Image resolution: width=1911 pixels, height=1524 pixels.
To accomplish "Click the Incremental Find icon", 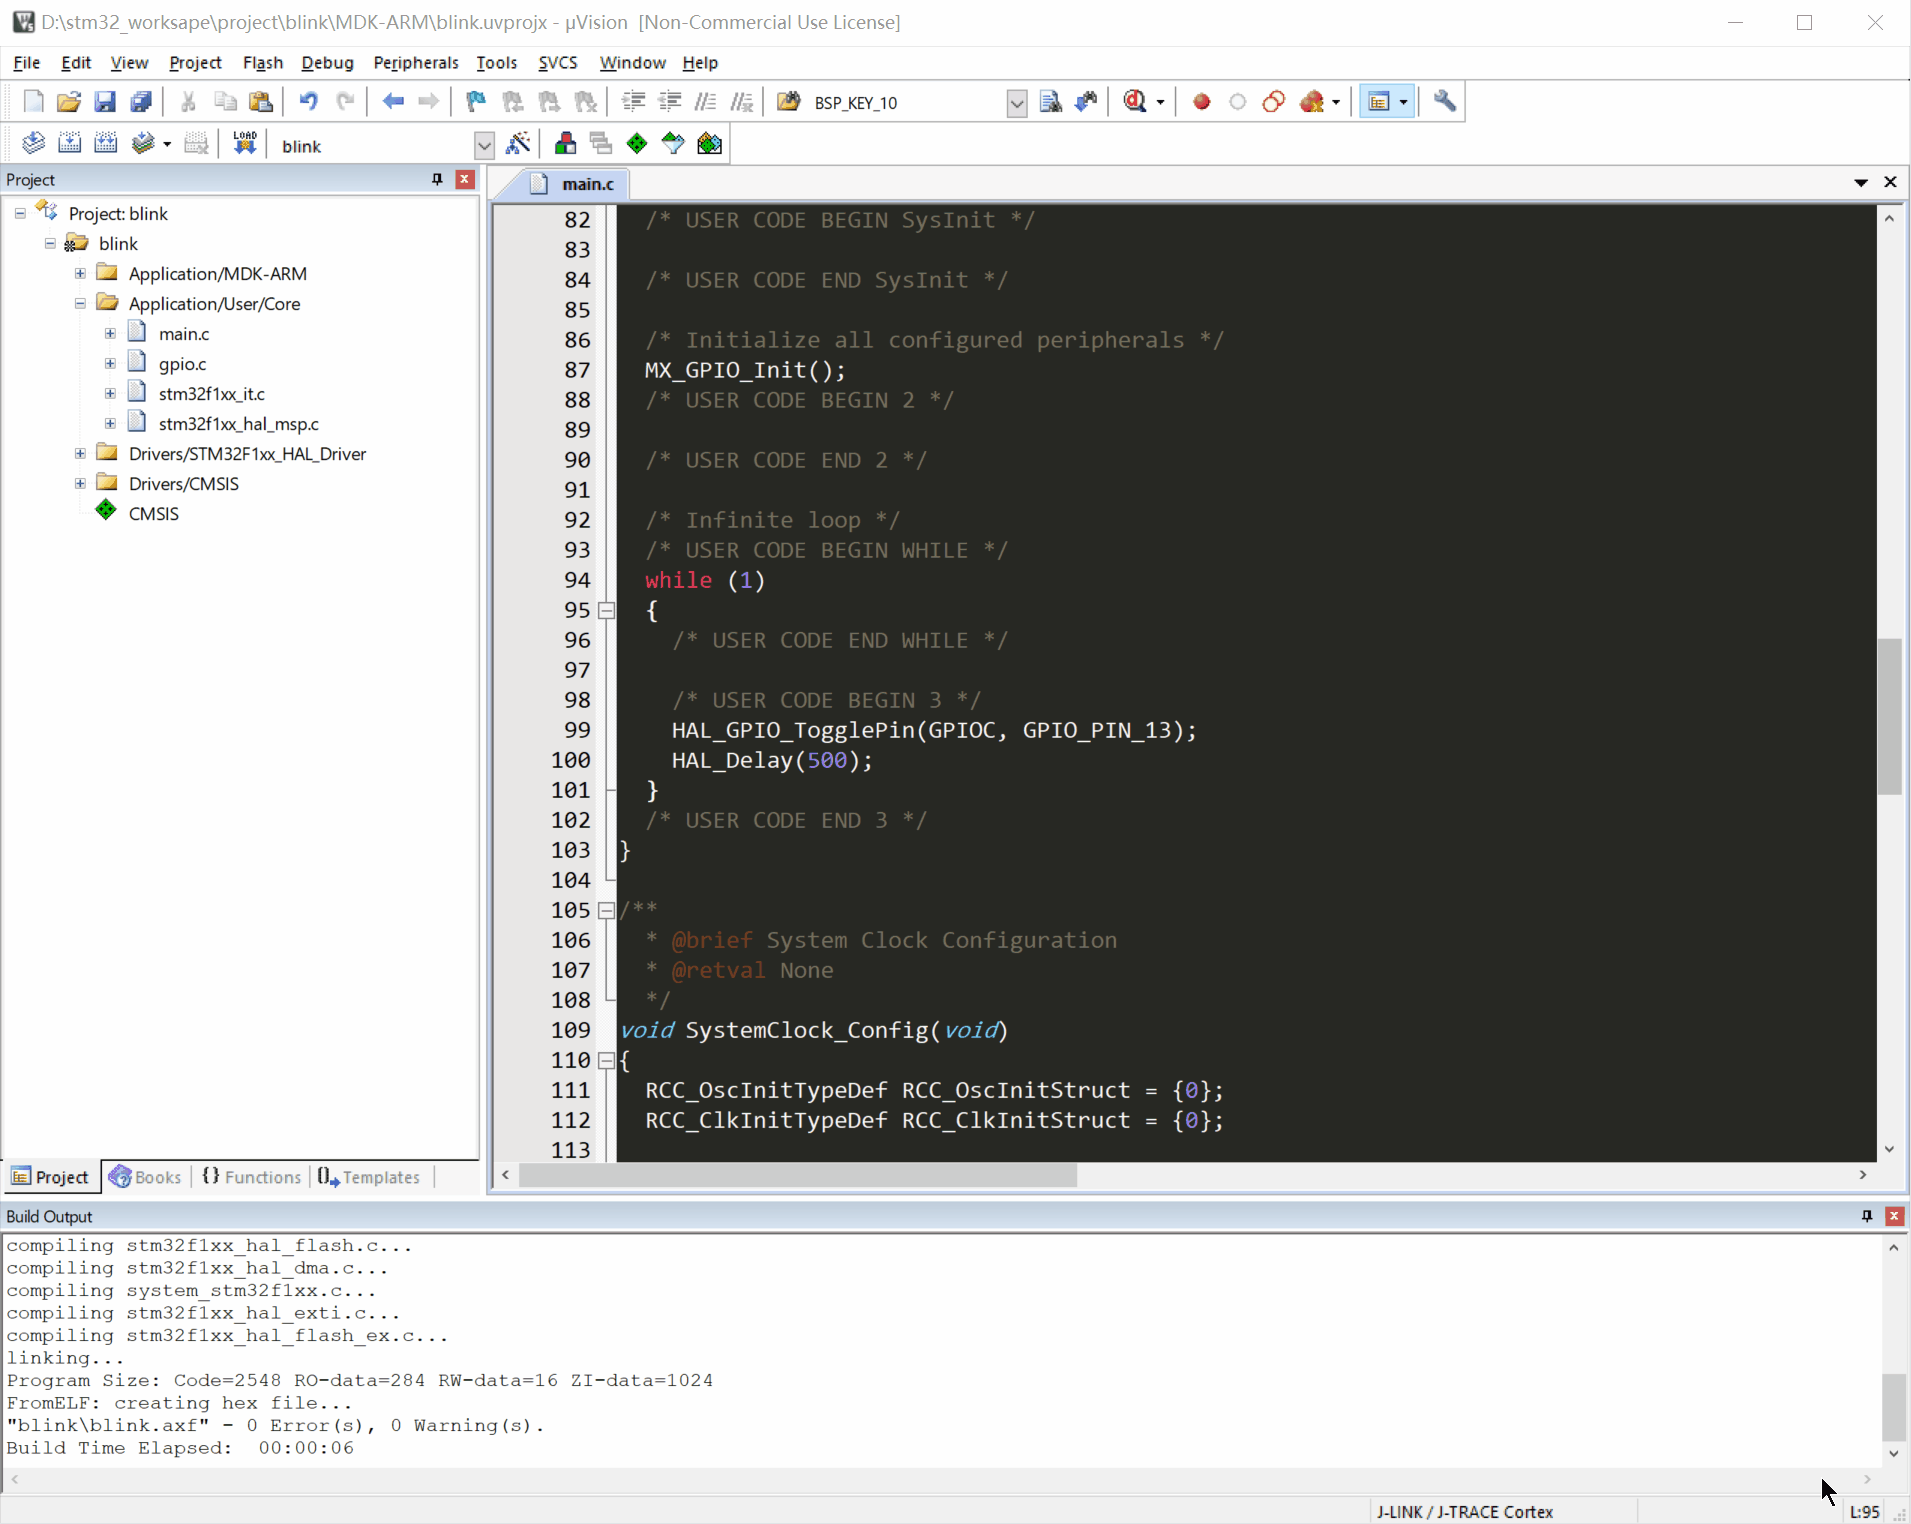I will (1086, 102).
